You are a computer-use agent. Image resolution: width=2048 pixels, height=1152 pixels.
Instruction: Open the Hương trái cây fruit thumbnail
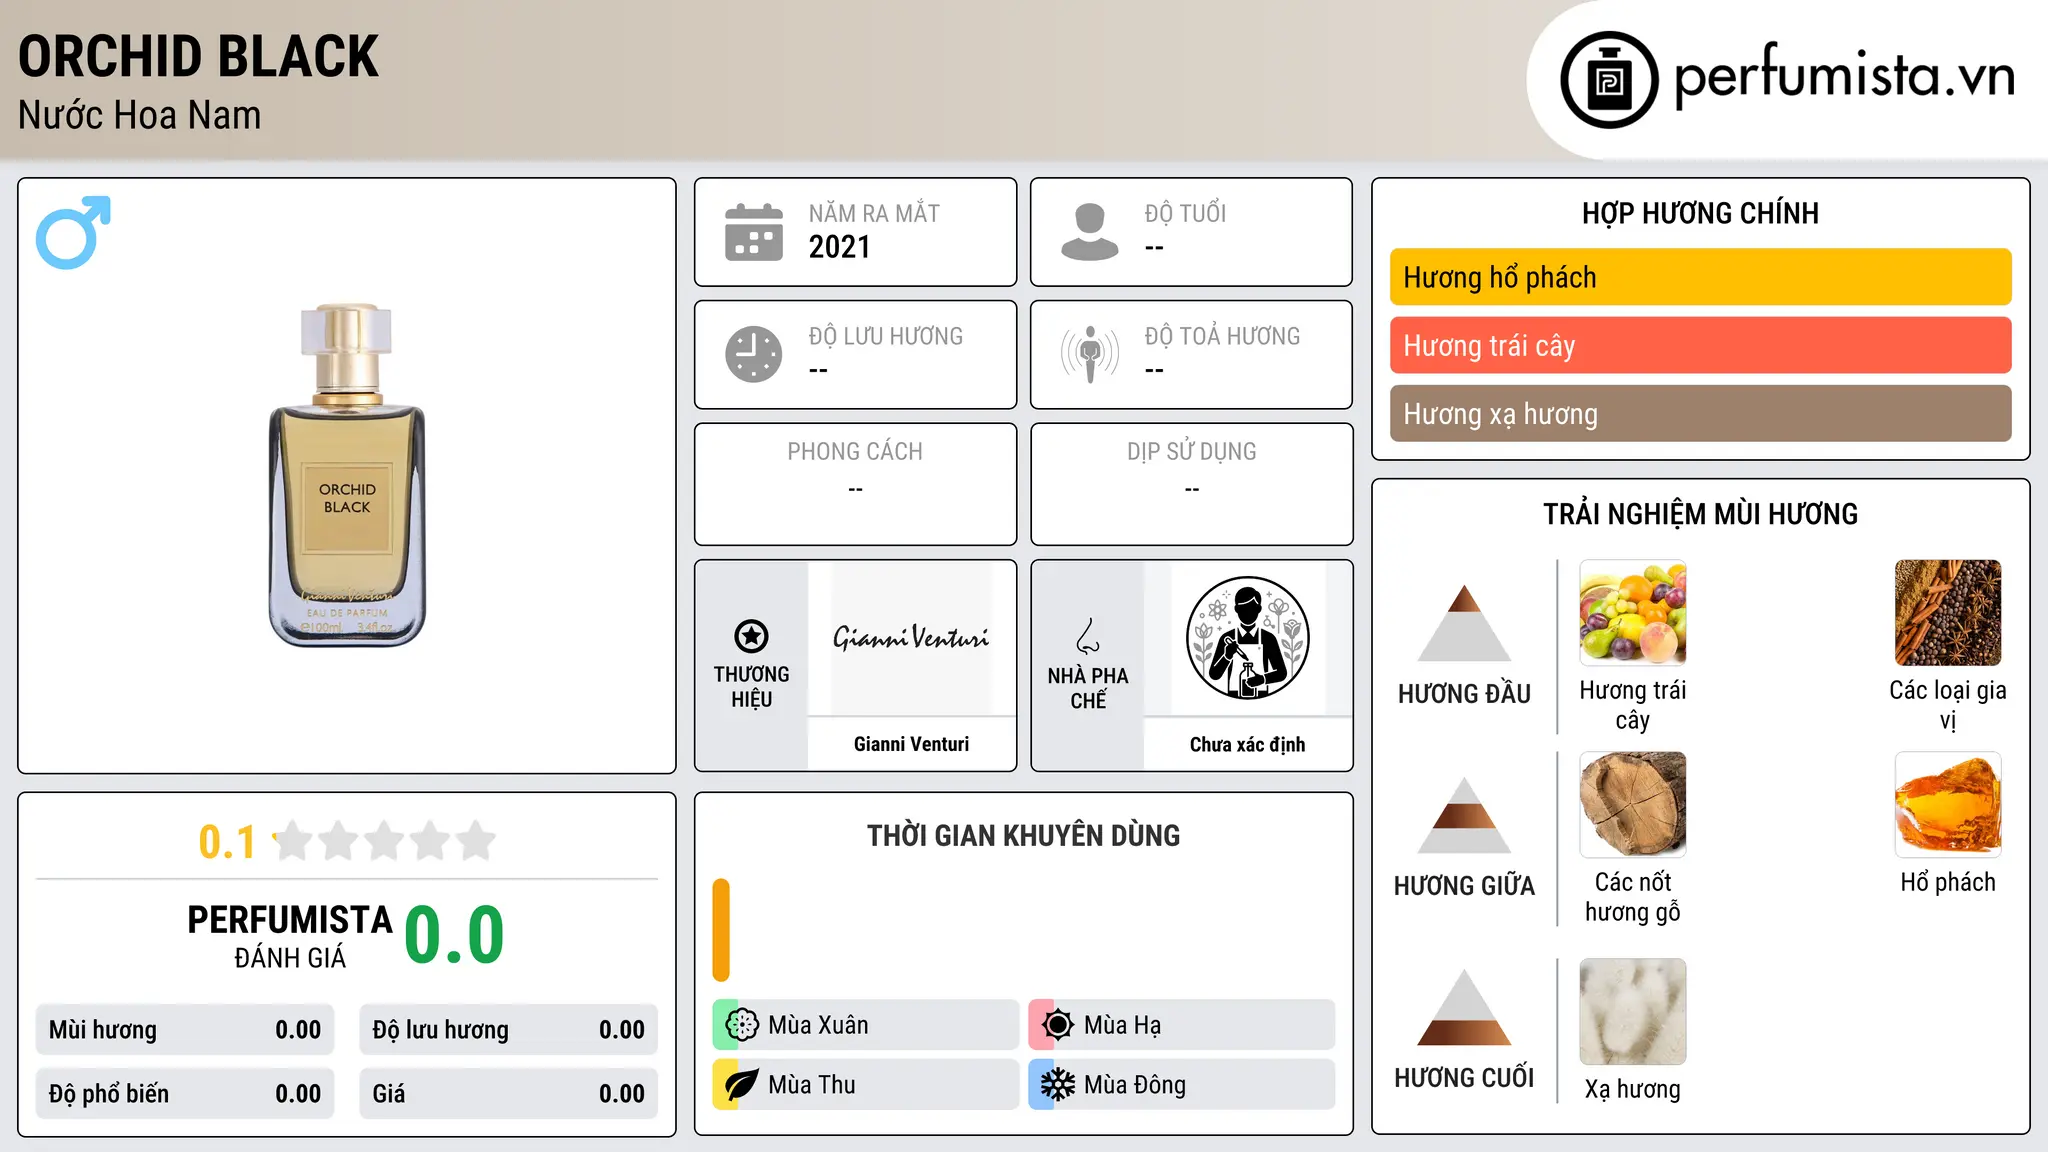1632,613
